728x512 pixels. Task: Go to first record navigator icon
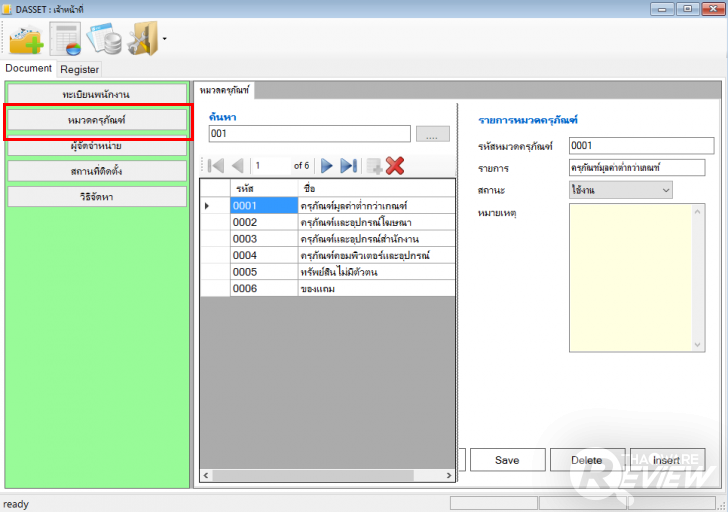(x=216, y=166)
